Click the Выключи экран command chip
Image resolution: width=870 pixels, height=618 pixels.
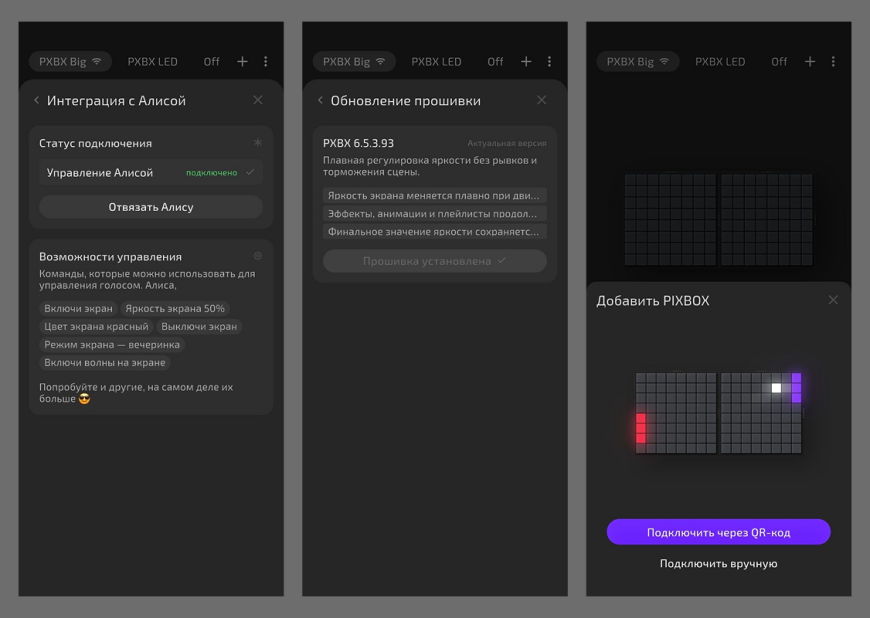tap(199, 326)
